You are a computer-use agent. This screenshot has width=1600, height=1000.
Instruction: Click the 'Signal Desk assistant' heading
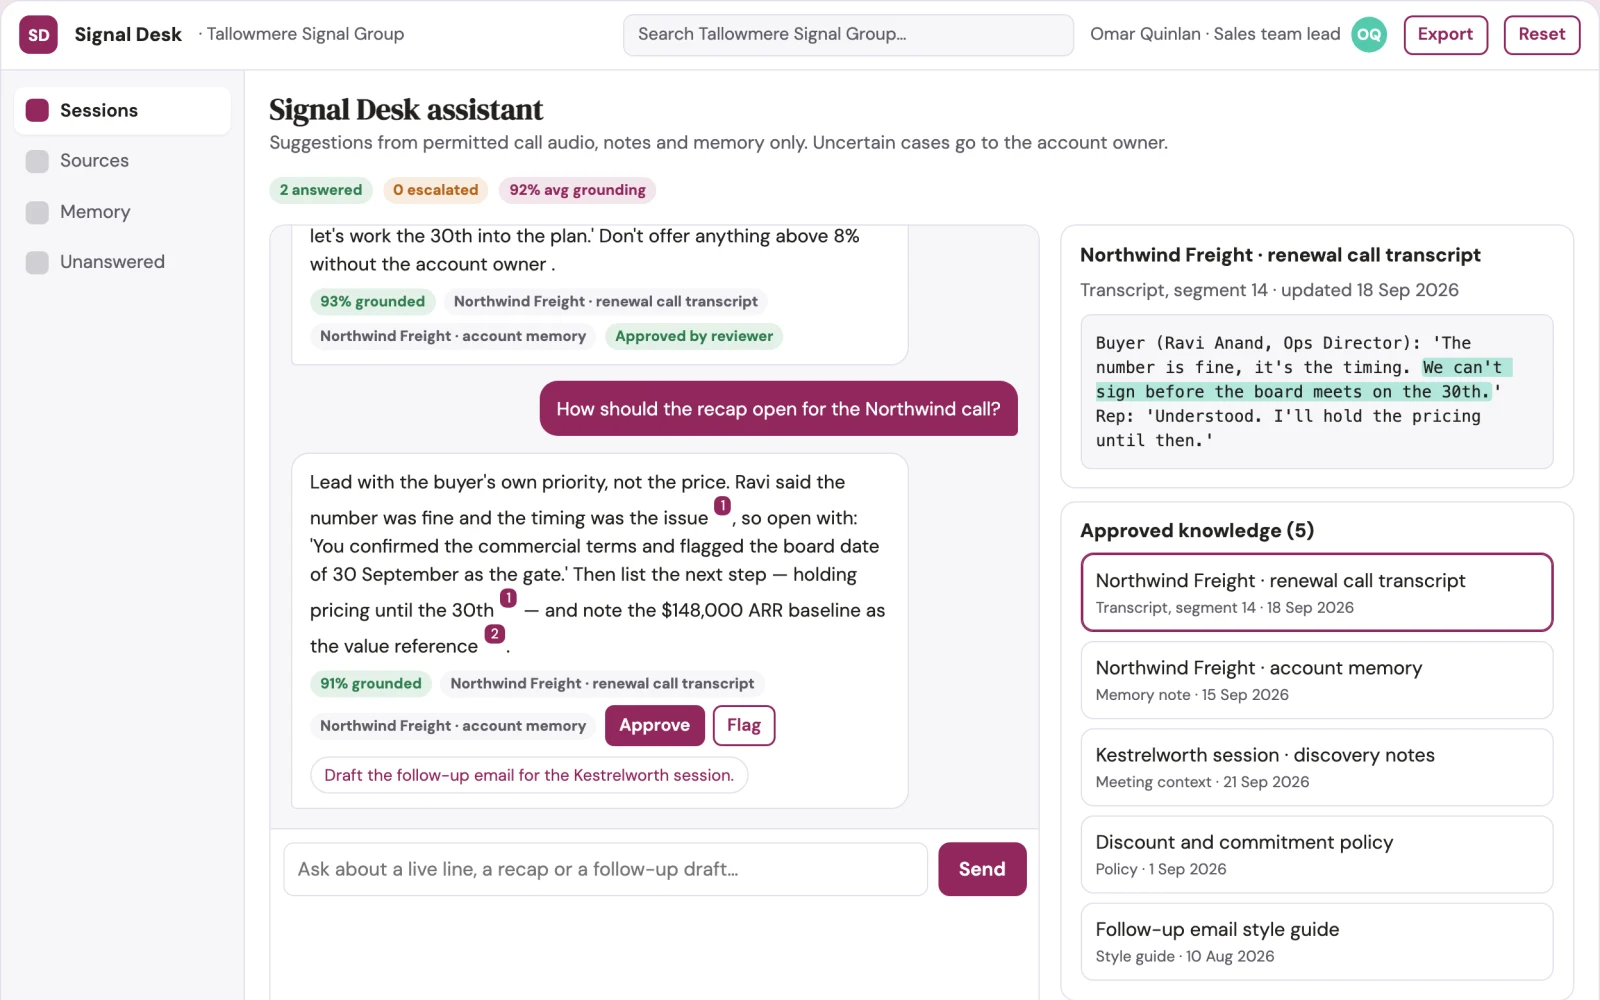(406, 109)
